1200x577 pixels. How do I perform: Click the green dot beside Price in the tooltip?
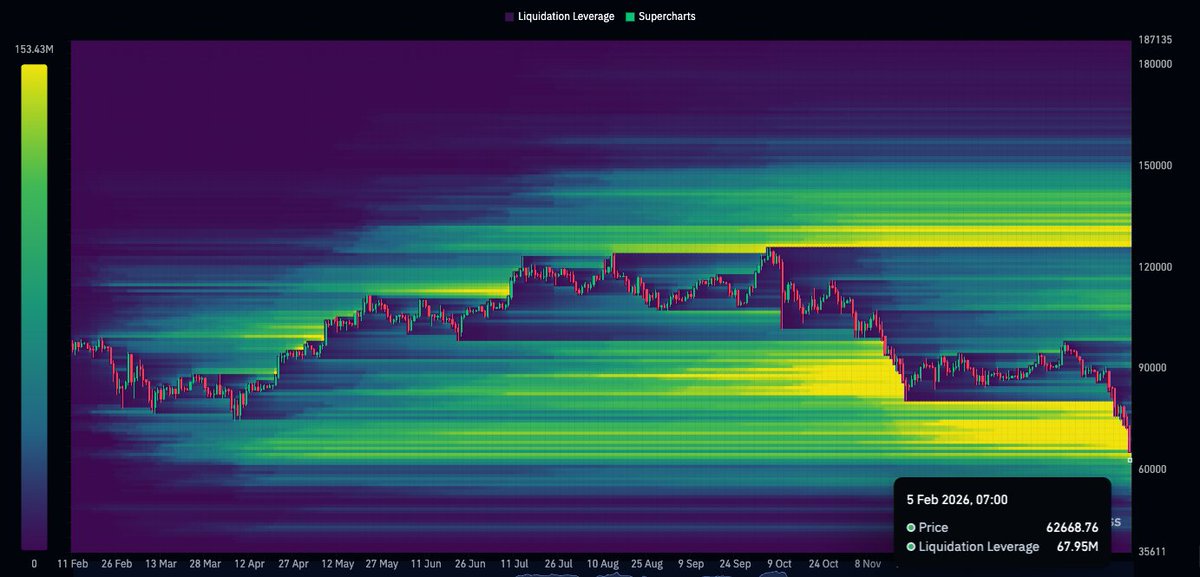[x=910, y=527]
